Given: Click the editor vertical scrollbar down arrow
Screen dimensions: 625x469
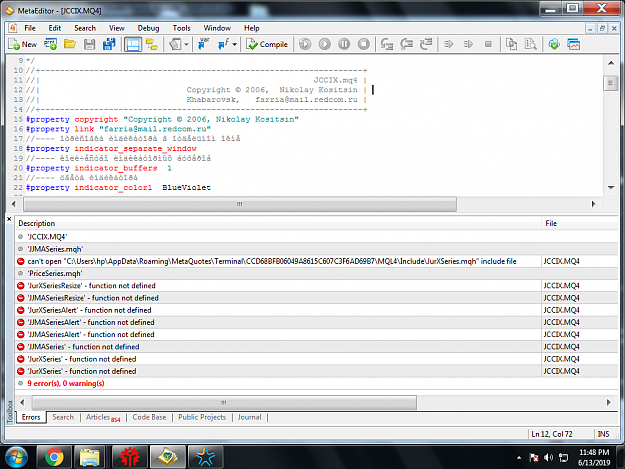Looking at the screenshot, I should point(611,187).
